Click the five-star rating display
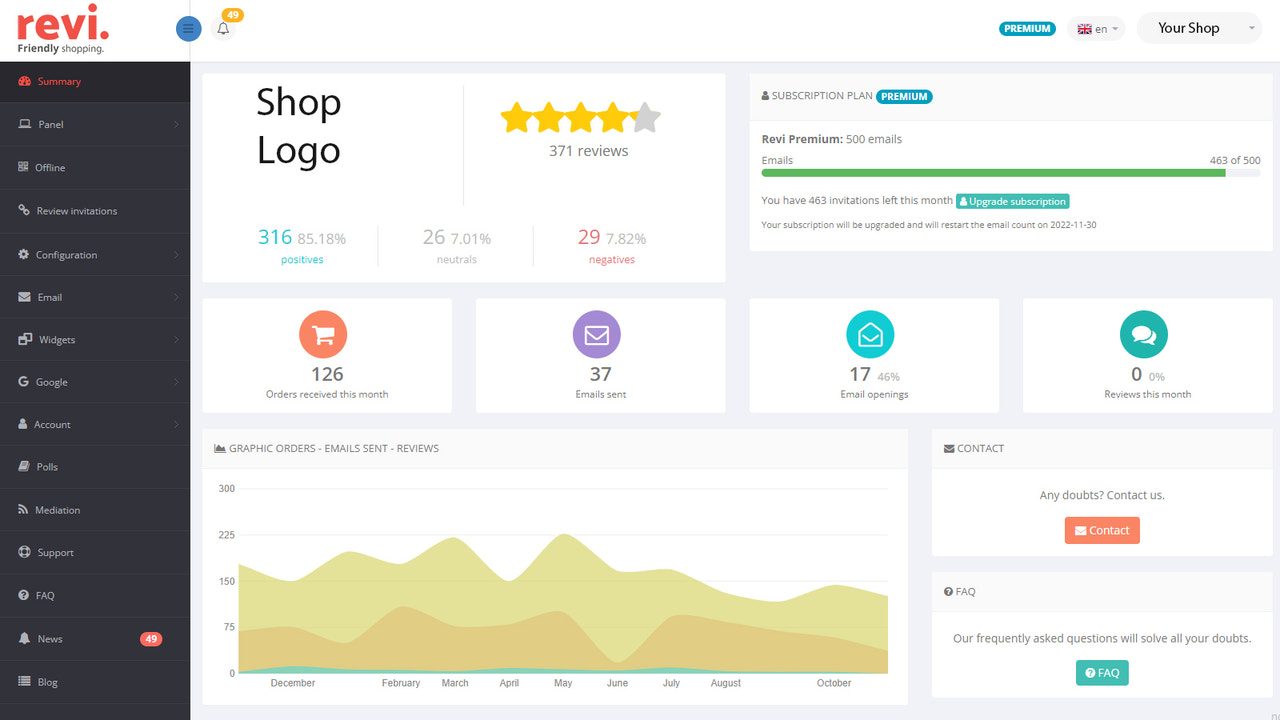The height and width of the screenshot is (720, 1280). coord(581,118)
